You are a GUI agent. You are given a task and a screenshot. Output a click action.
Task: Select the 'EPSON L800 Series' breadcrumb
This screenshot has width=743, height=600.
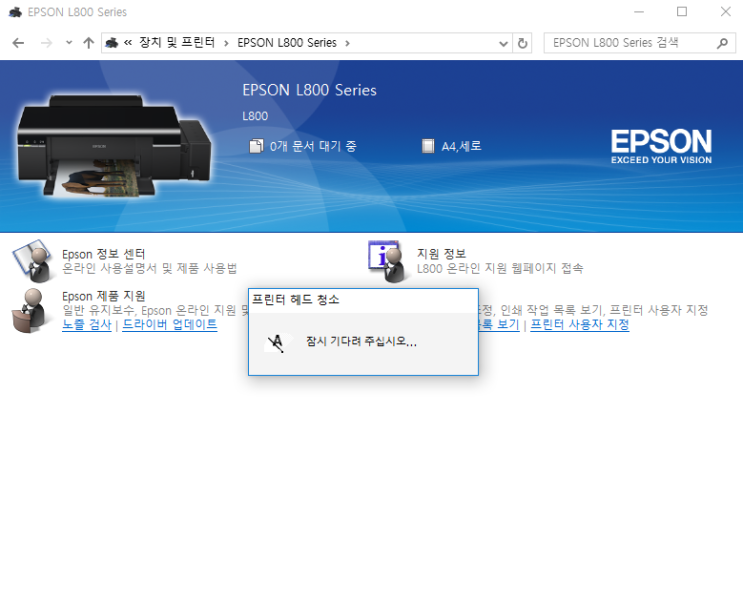[x=287, y=43]
